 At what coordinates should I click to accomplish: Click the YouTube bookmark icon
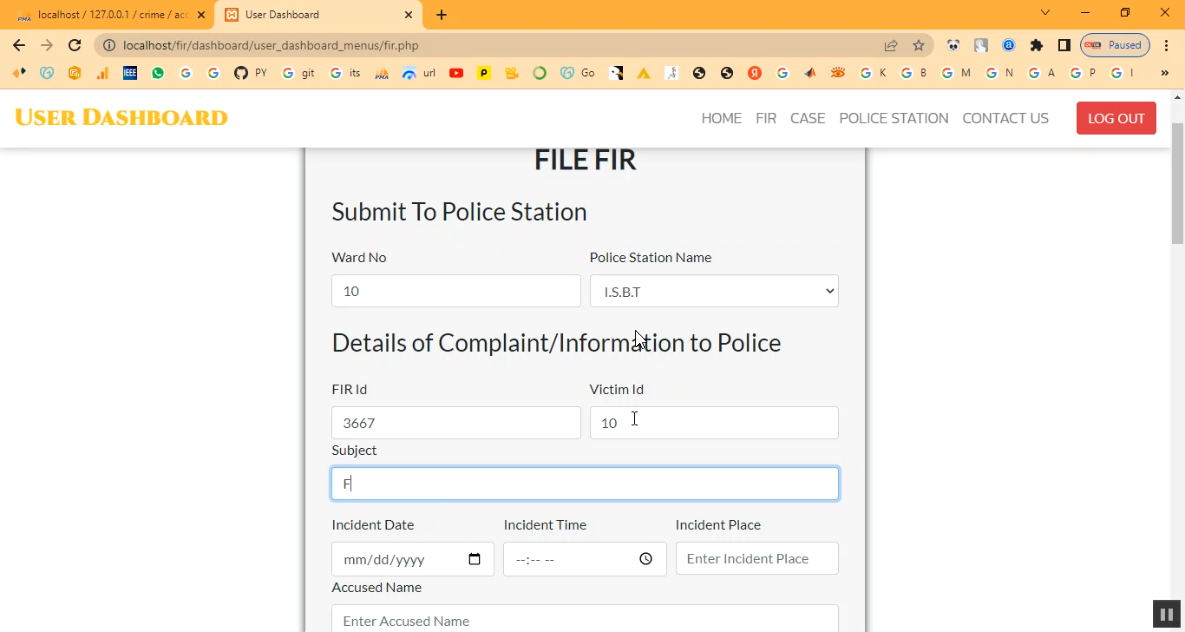[456, 73]
